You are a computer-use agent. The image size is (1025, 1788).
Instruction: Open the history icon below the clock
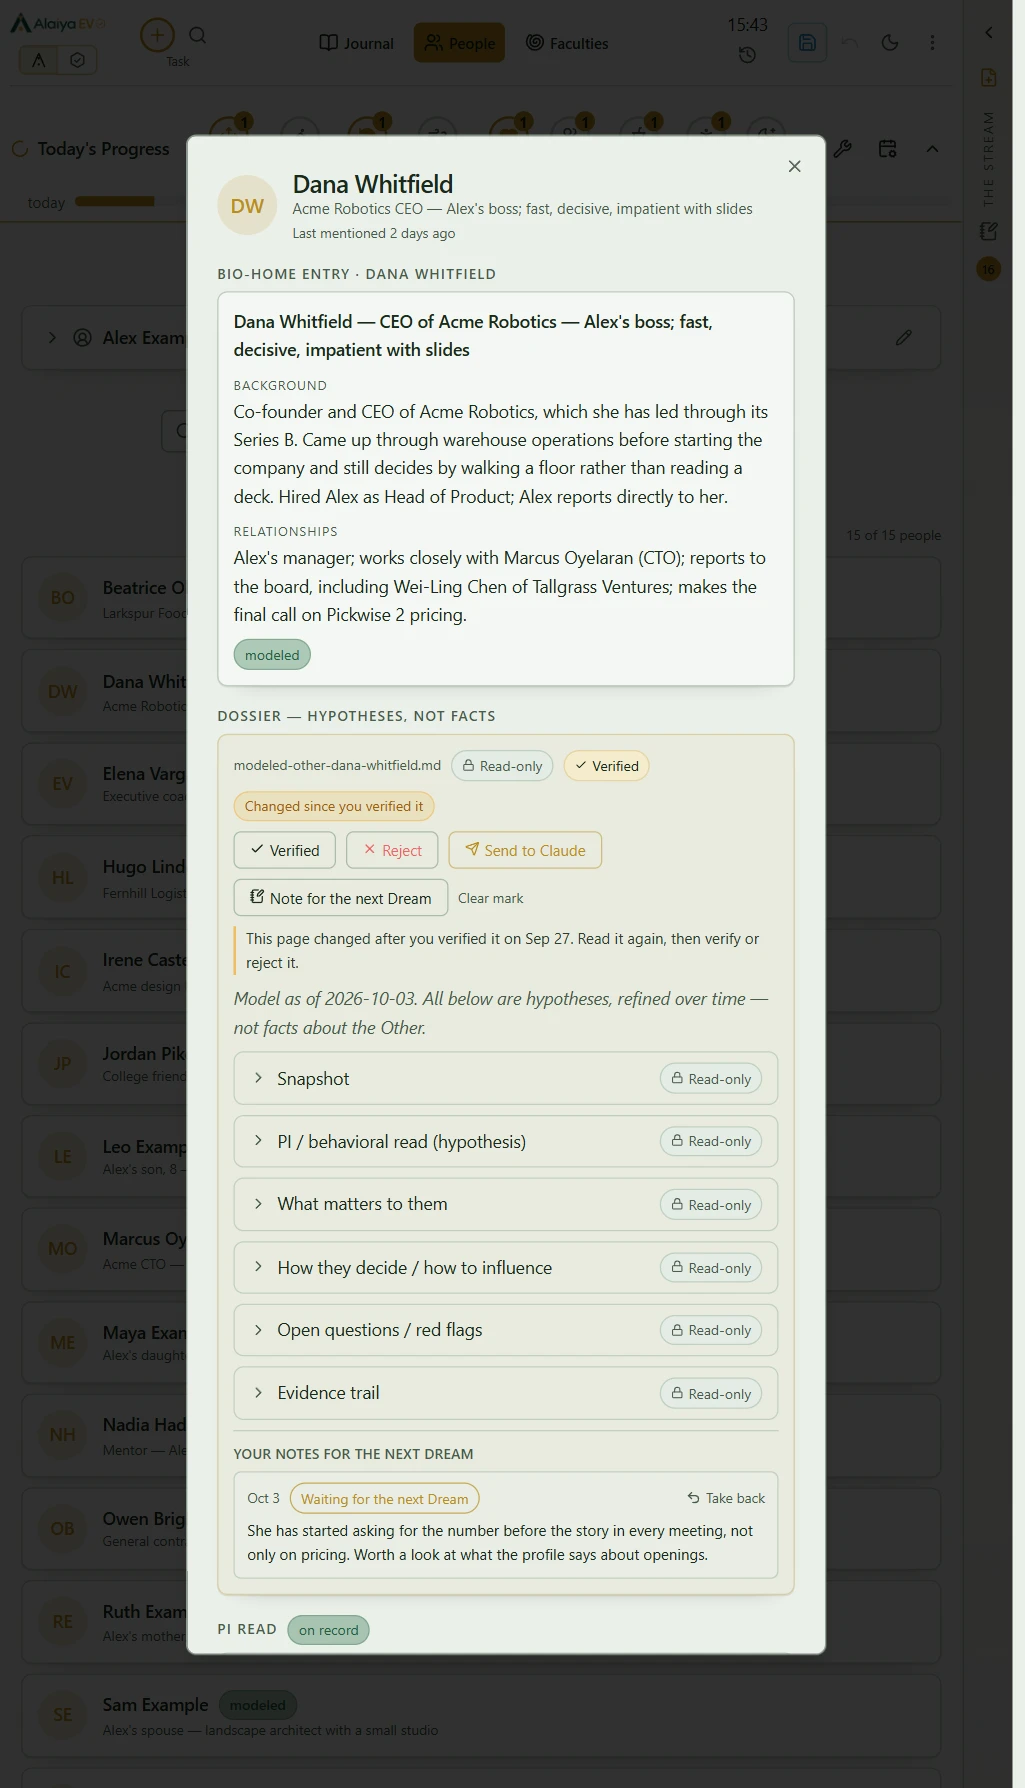[x=747, y=56]
